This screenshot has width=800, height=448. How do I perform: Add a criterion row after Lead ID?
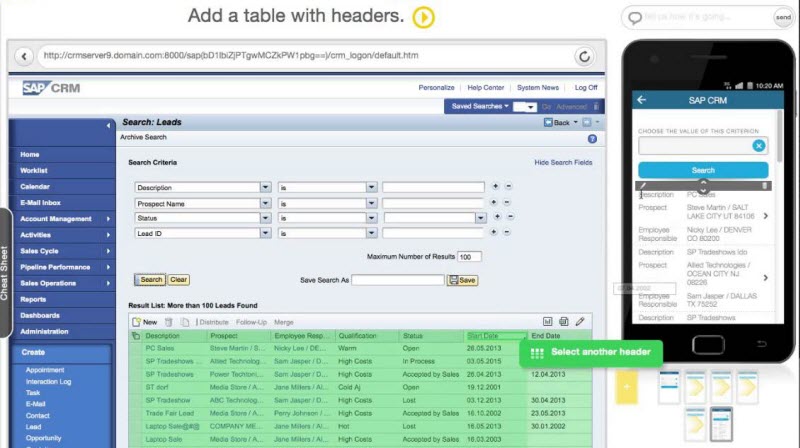coord(493,232)
